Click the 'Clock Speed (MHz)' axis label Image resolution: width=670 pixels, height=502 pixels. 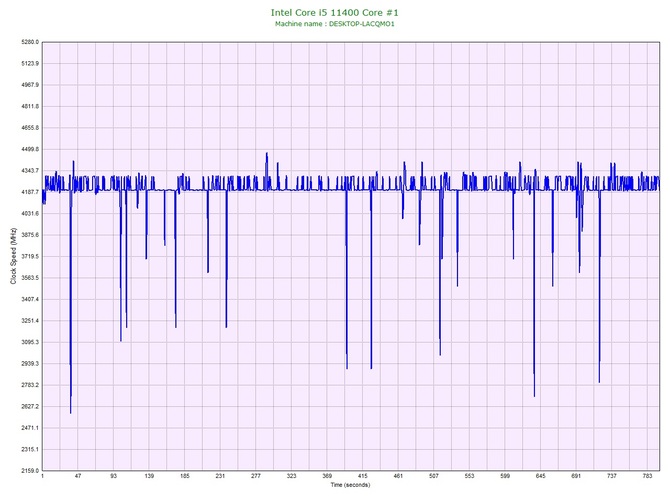click(13, 256)
